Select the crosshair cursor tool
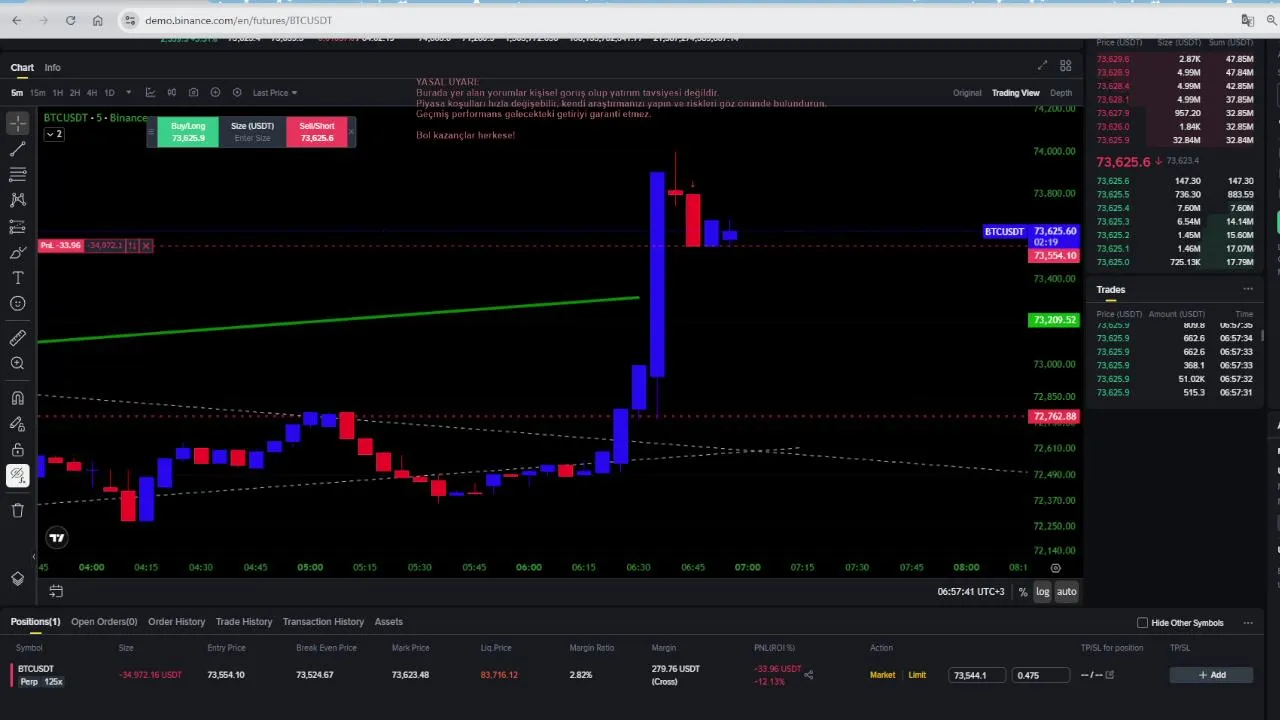 pyautogui.click(x=17, y=123)
